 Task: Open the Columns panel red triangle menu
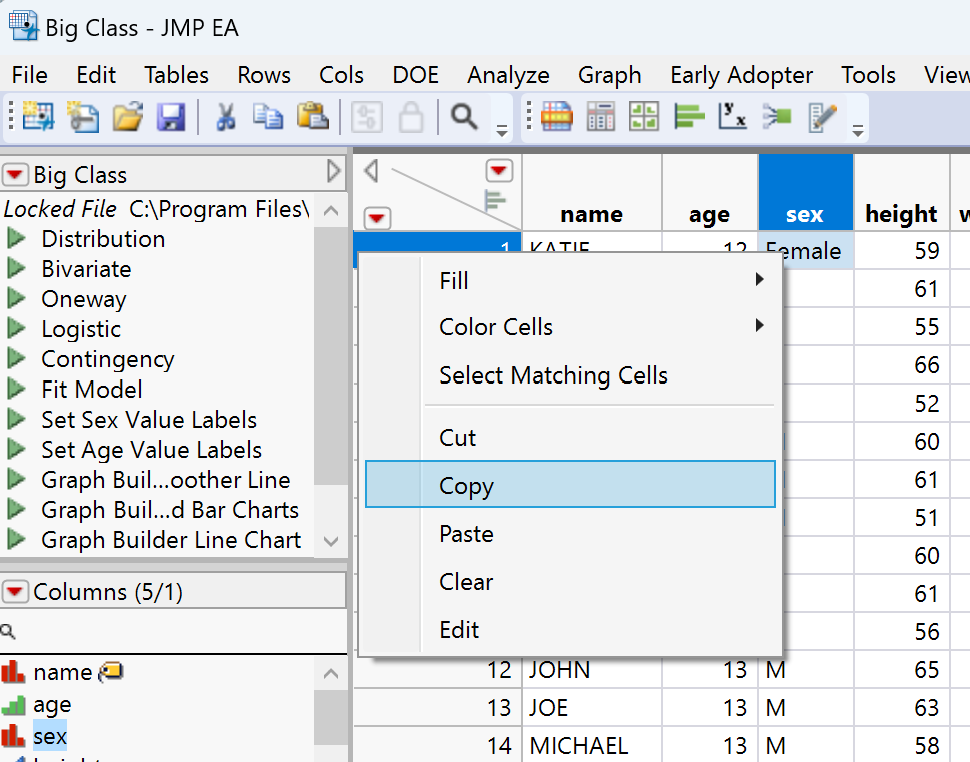[15, 593]
